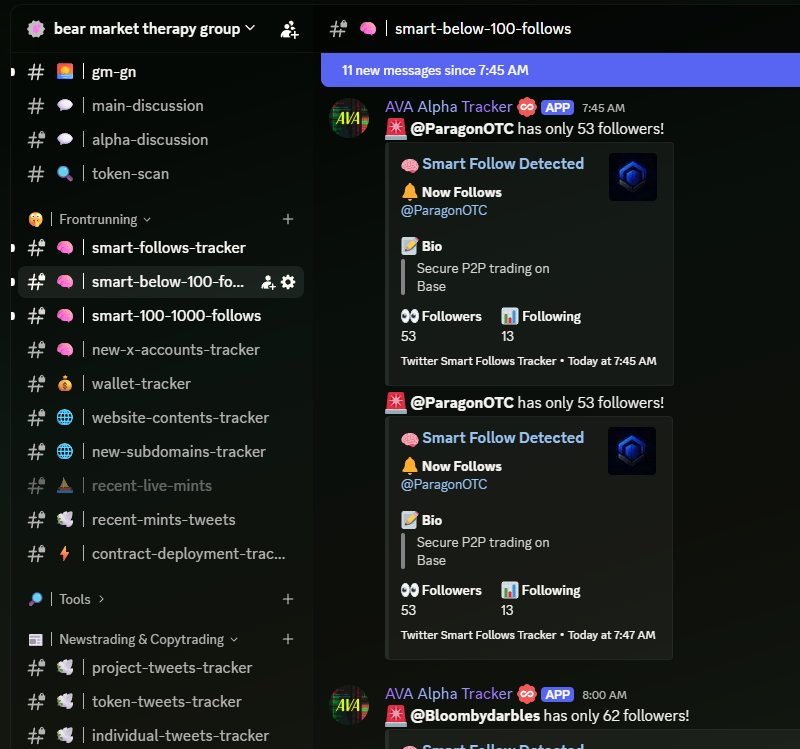Click Smart Follow Detected title in second embed
Viewport: 800px width, 749px height.
pyautogui.click(x=503, y=438)
